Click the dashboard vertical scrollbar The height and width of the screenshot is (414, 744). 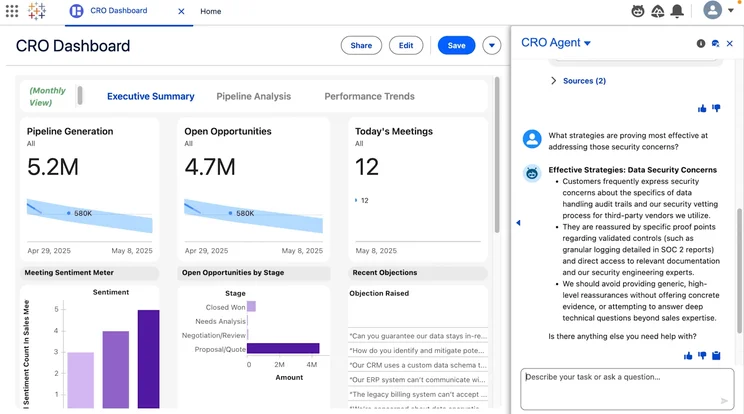click(x=497, y=155)
